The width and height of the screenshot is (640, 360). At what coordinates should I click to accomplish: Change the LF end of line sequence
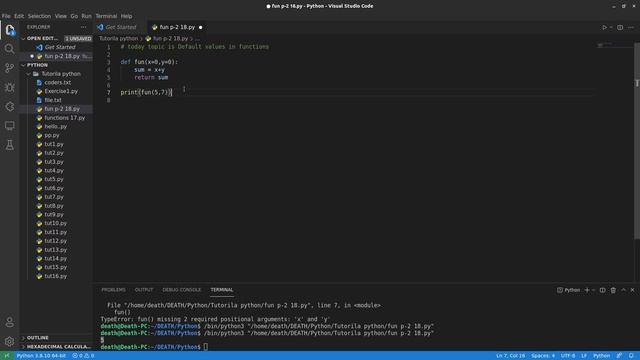pyautogui.click(x=584, y=356)
